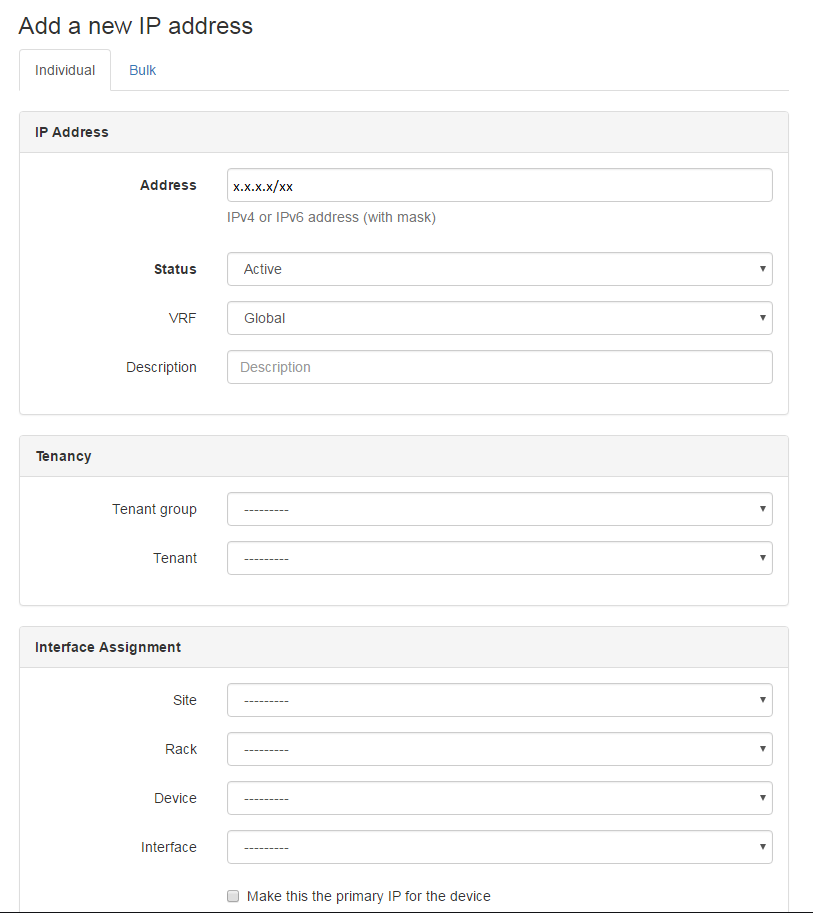Click the Interface dropdown arrow
Screen dimensions: 813x913
pos(762,847)
